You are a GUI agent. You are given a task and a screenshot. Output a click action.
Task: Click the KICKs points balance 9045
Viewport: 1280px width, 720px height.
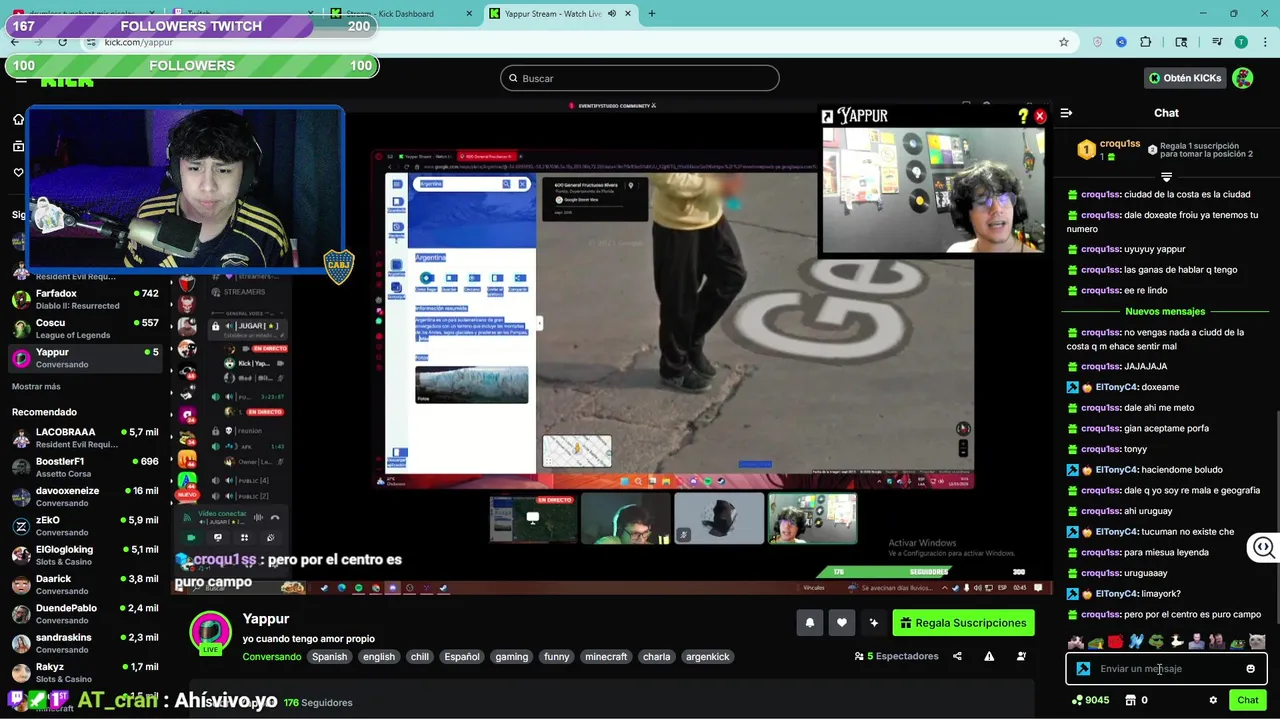(1090, 700)
